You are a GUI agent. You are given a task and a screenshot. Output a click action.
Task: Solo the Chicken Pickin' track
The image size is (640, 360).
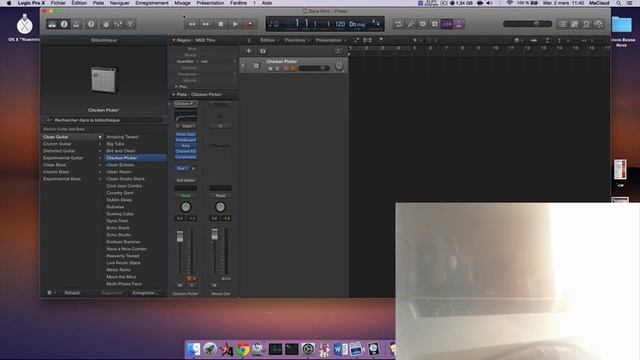277,69
